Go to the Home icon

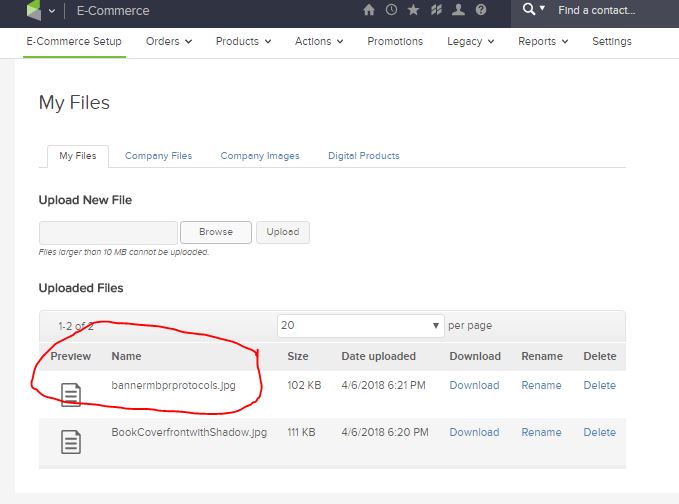(x=369, y=10)
